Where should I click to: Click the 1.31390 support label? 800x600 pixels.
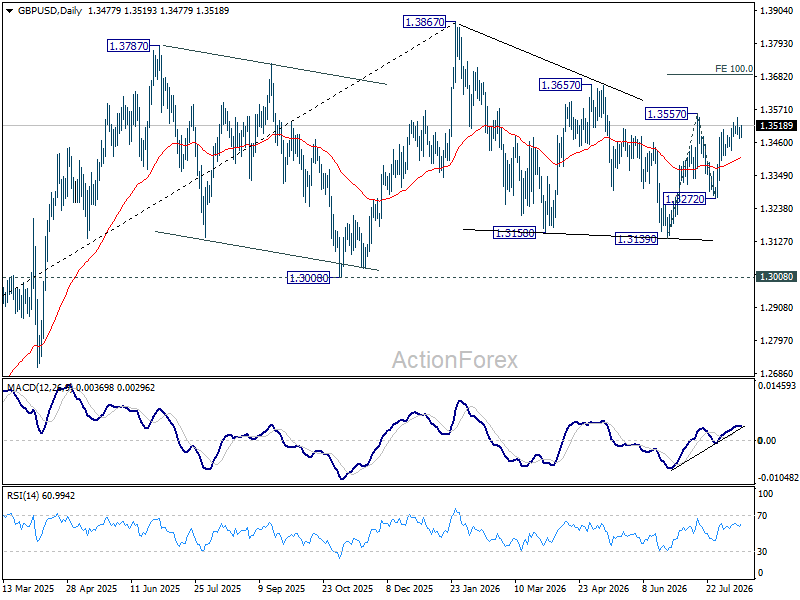636,239
